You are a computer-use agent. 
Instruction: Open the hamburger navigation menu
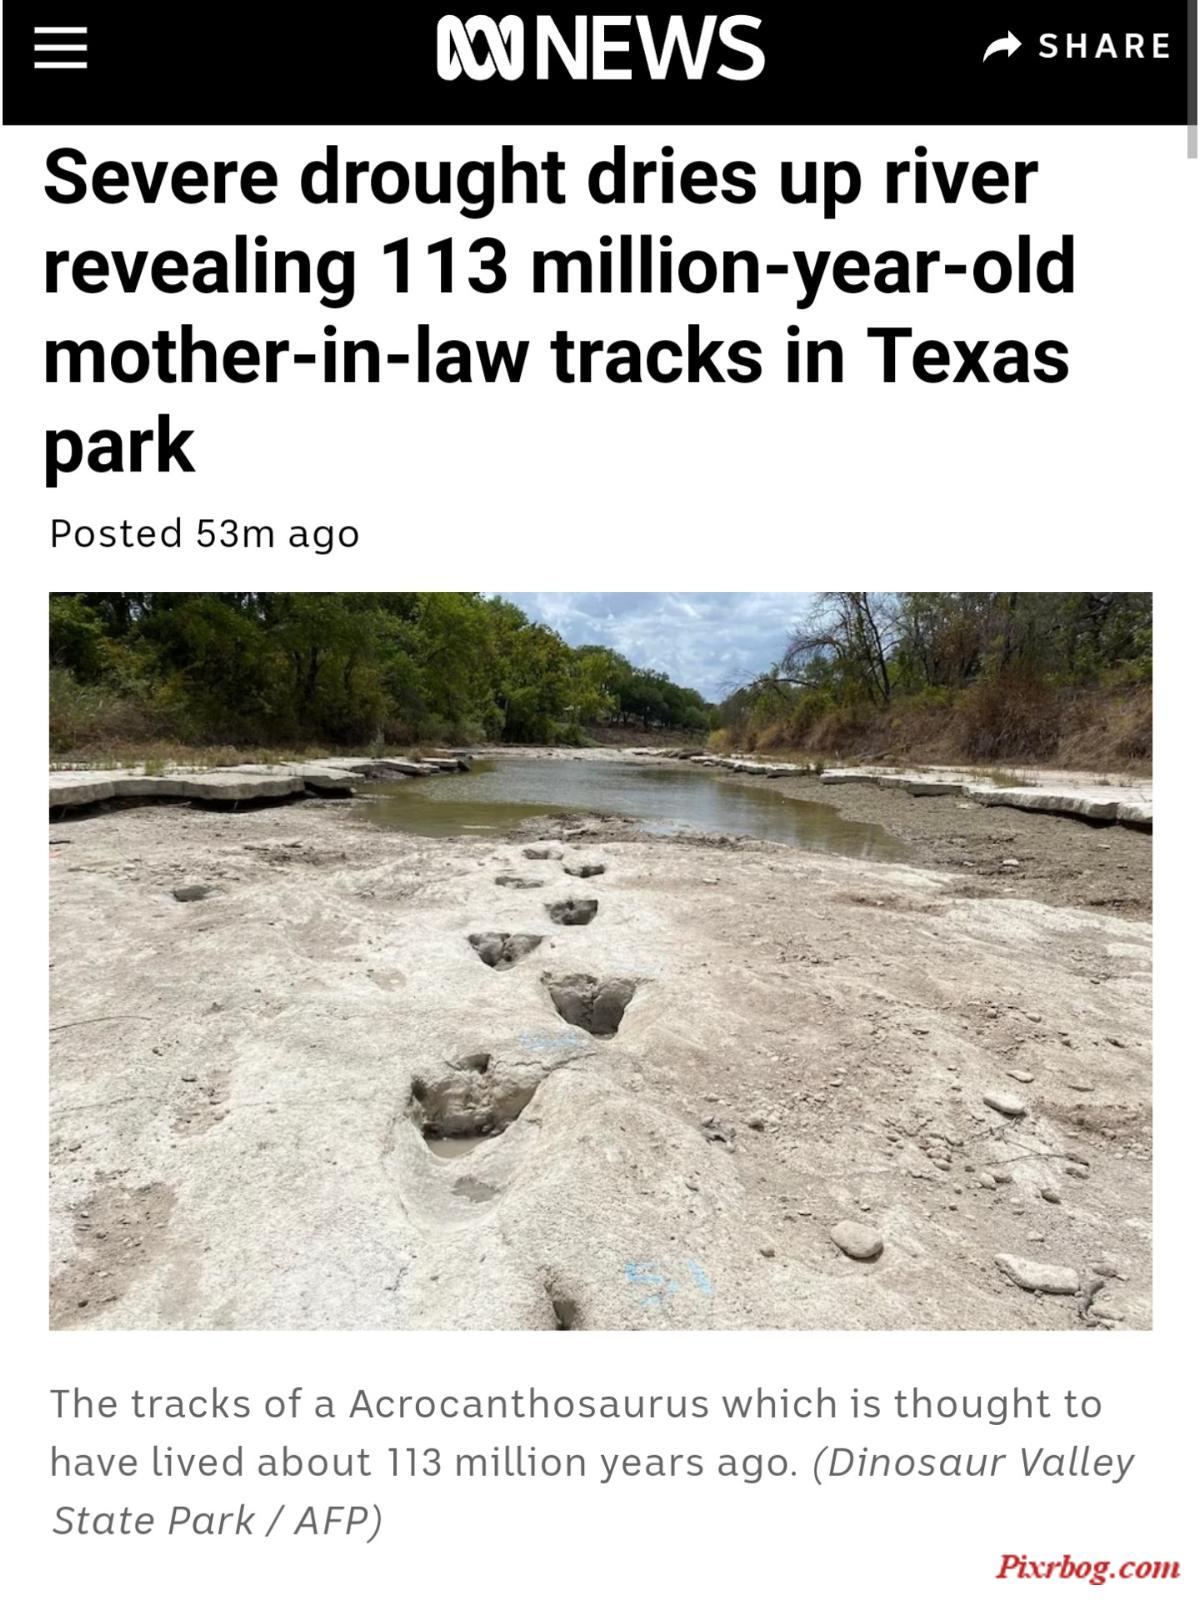tap(60, 47)
